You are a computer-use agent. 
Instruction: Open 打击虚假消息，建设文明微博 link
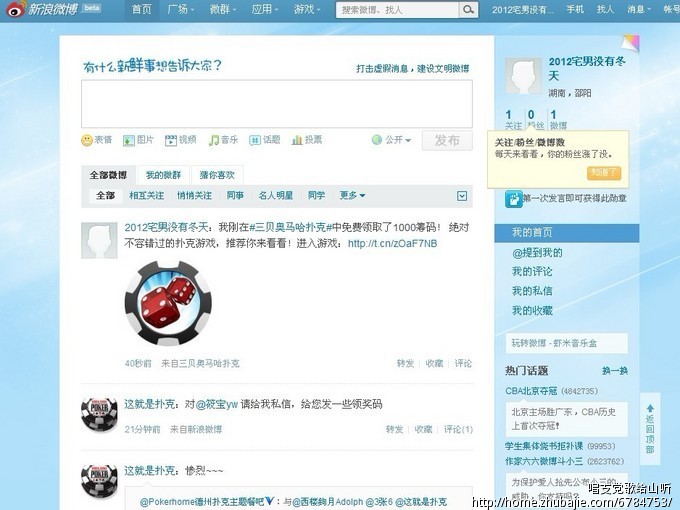pos(412,69)
